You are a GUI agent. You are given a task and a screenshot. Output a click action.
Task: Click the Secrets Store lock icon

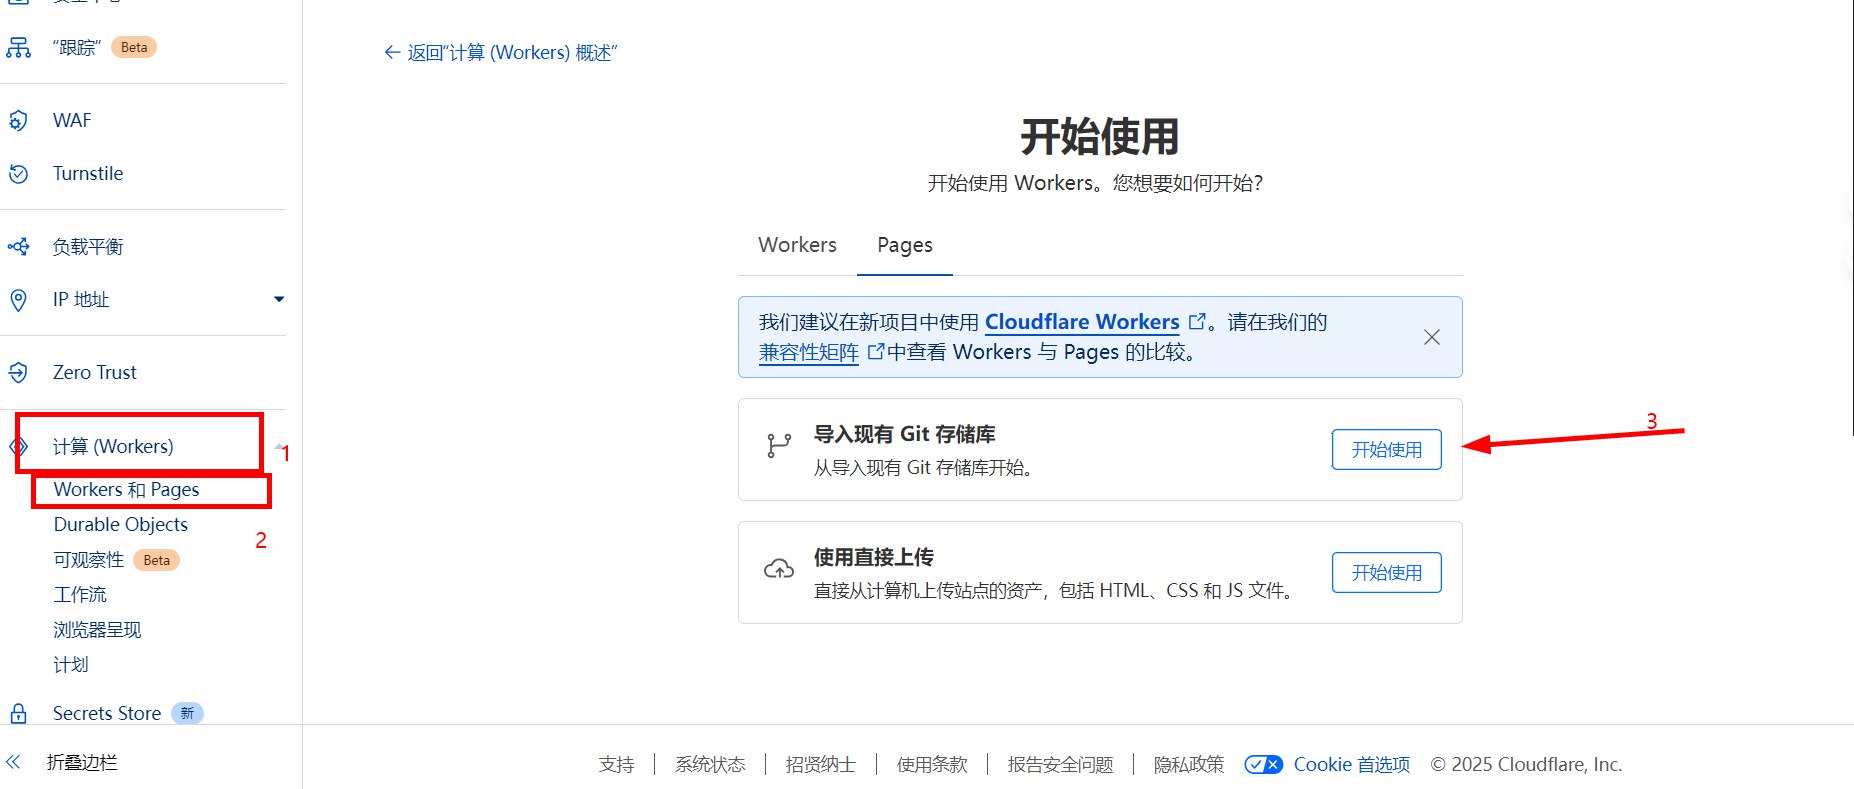click(18, 713)
